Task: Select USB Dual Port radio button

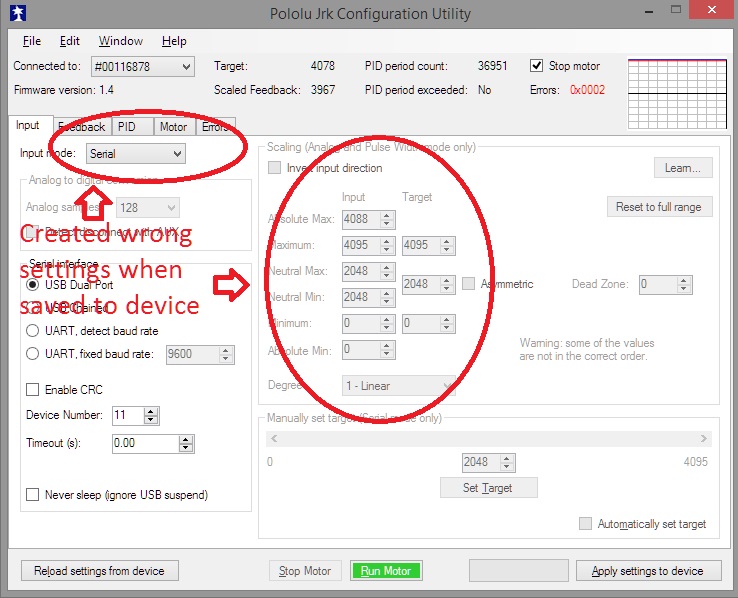Action: (32, 285)
